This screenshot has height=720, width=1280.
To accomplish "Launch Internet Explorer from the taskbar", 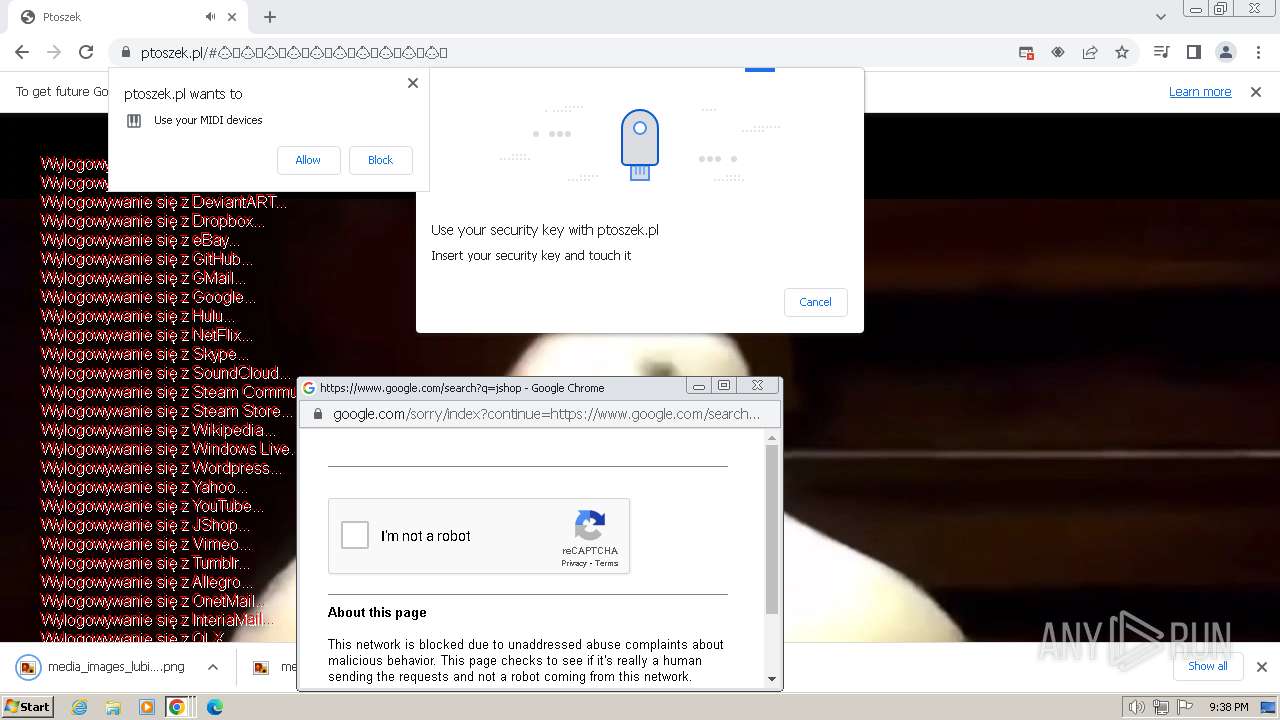I will pyautogui.click(x=79, y=707).
